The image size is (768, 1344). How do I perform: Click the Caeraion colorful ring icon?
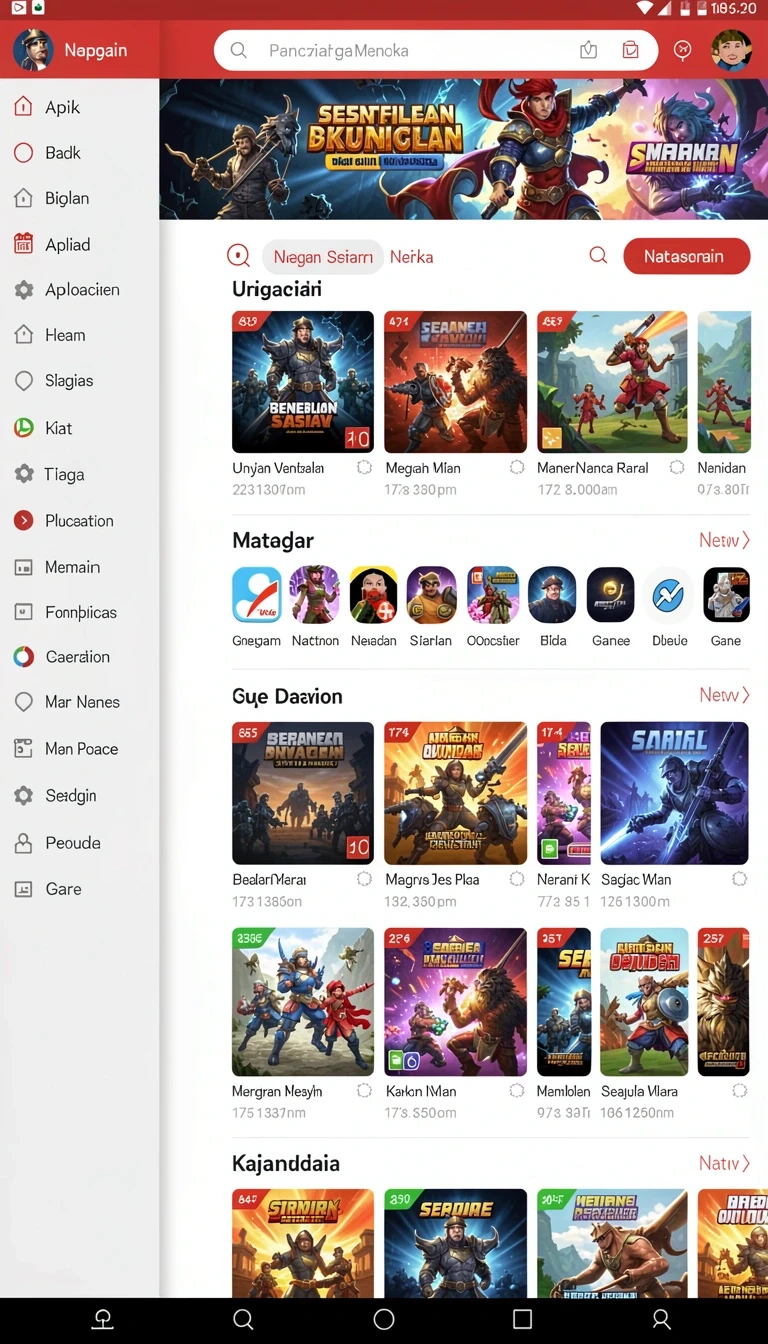(x=23, y=657)
